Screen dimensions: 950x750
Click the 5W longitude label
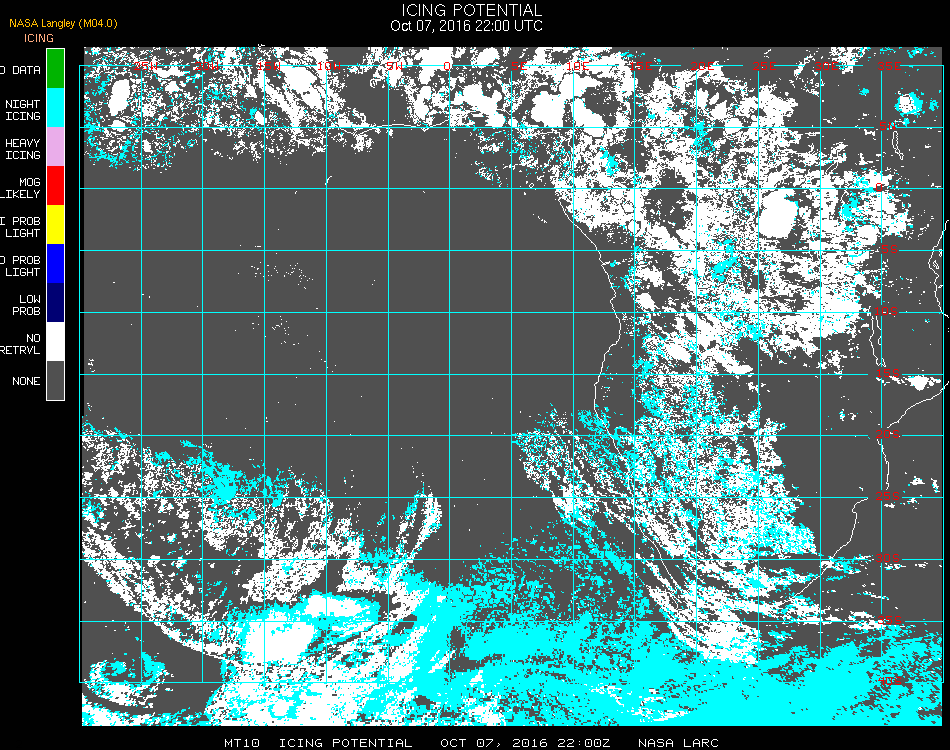tap(394, 65)
